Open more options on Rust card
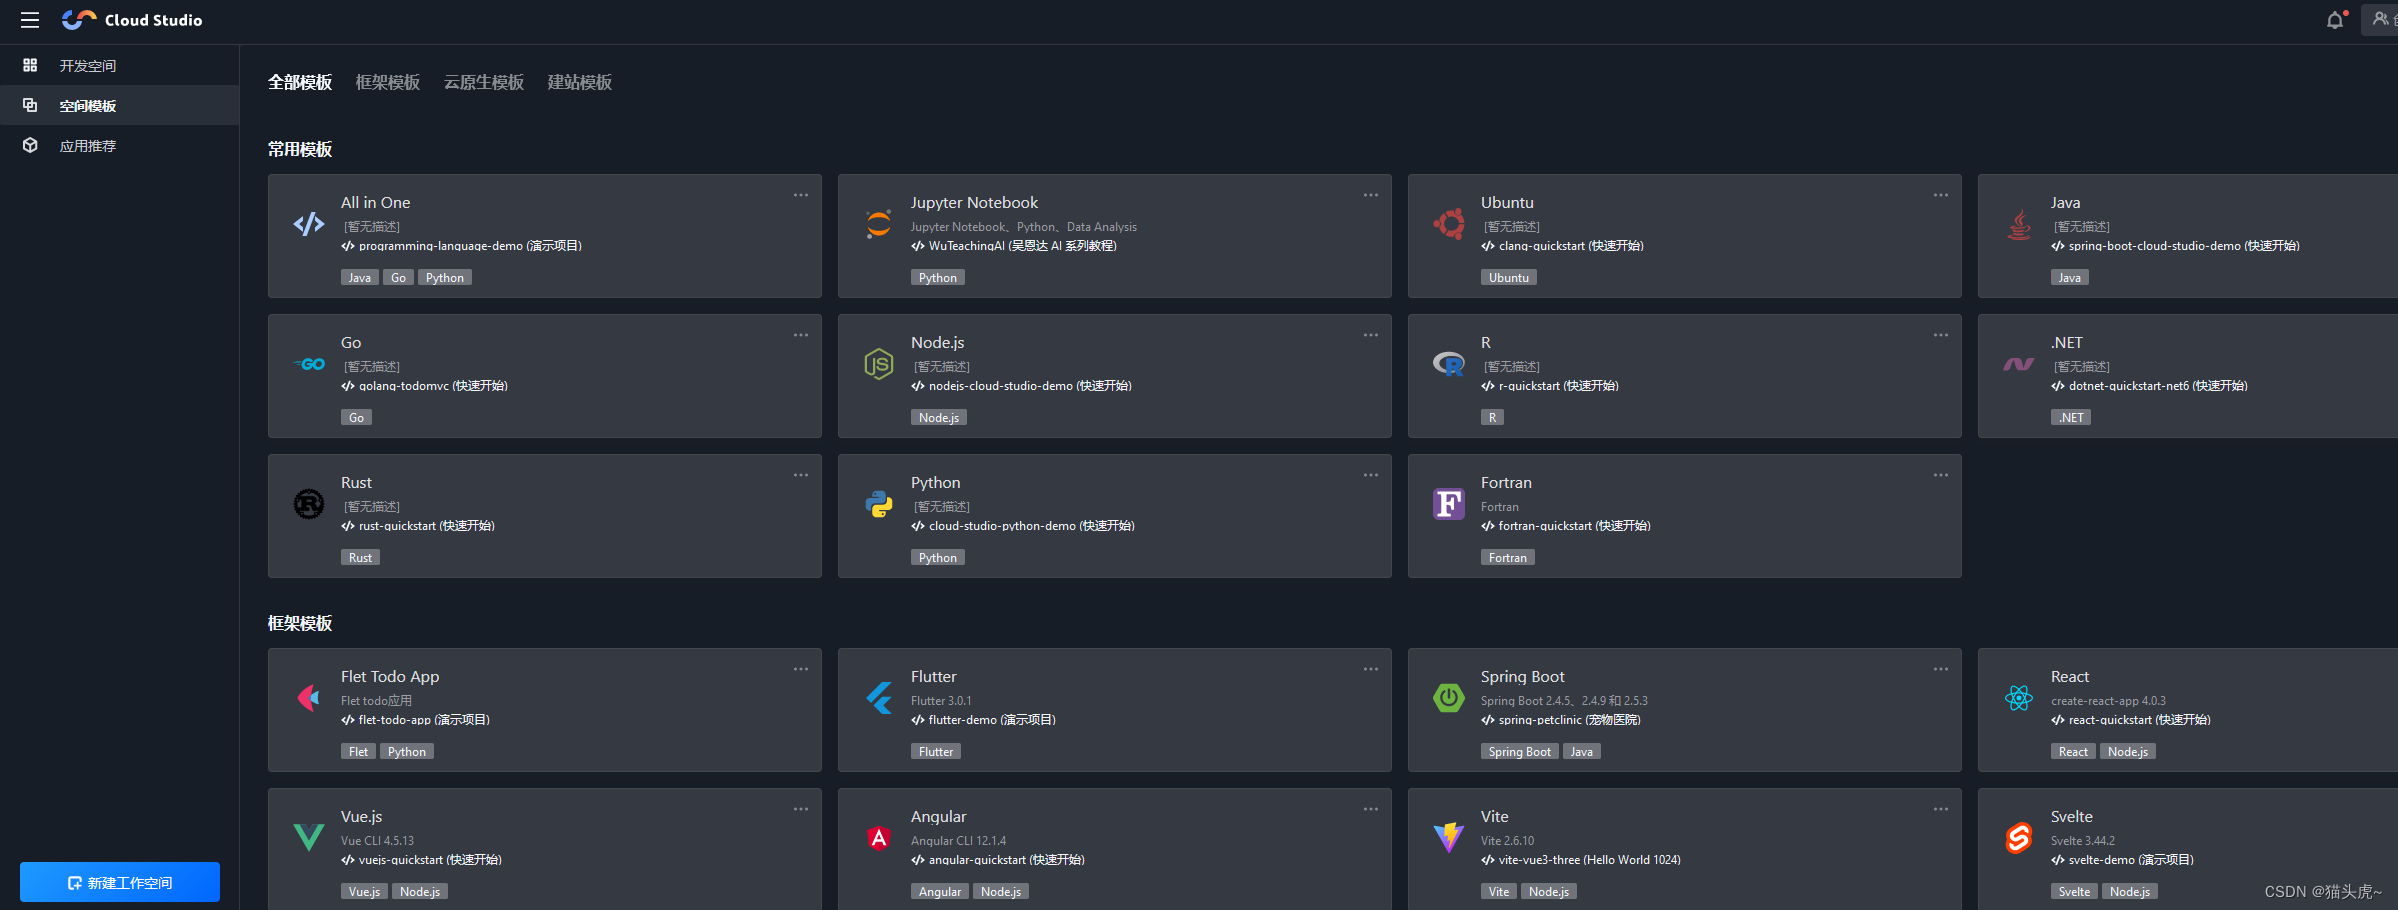This screenshot has height=910, width=2398. [x=801, y=475]
